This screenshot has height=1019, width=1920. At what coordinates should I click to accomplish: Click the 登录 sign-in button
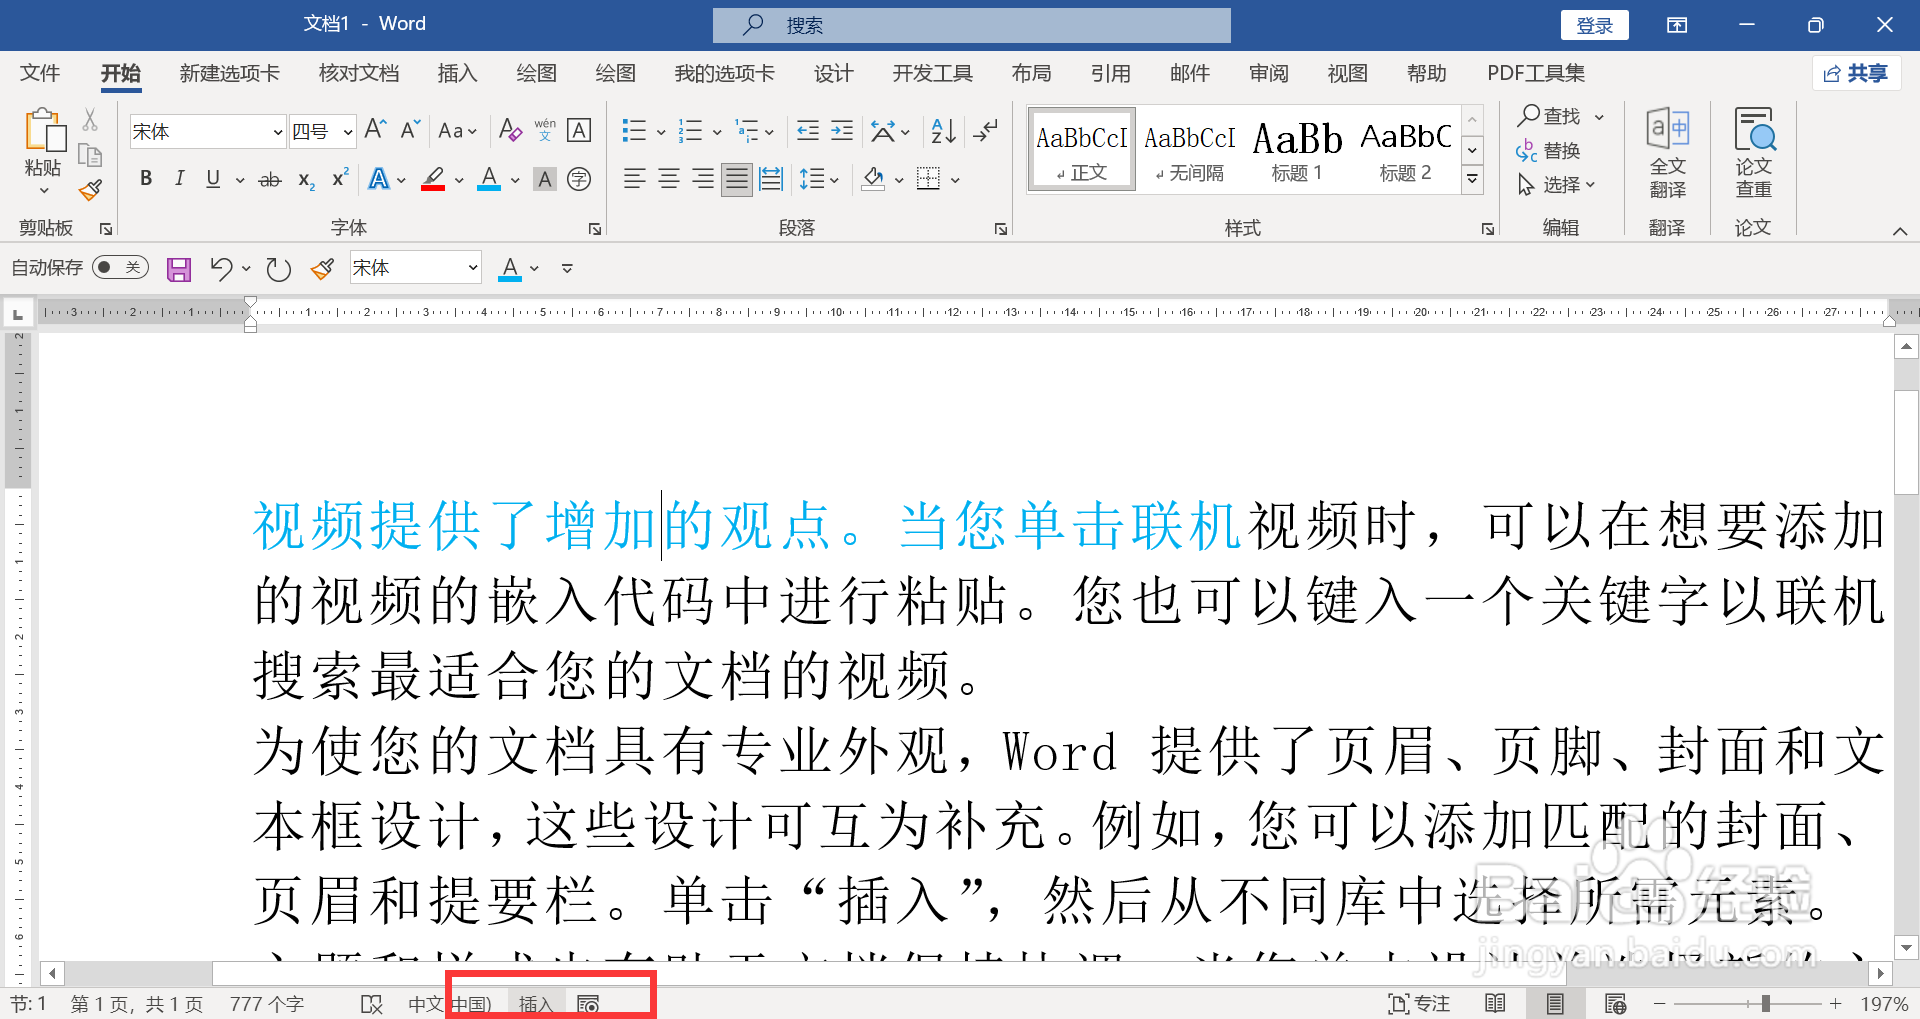point(1594,24)
